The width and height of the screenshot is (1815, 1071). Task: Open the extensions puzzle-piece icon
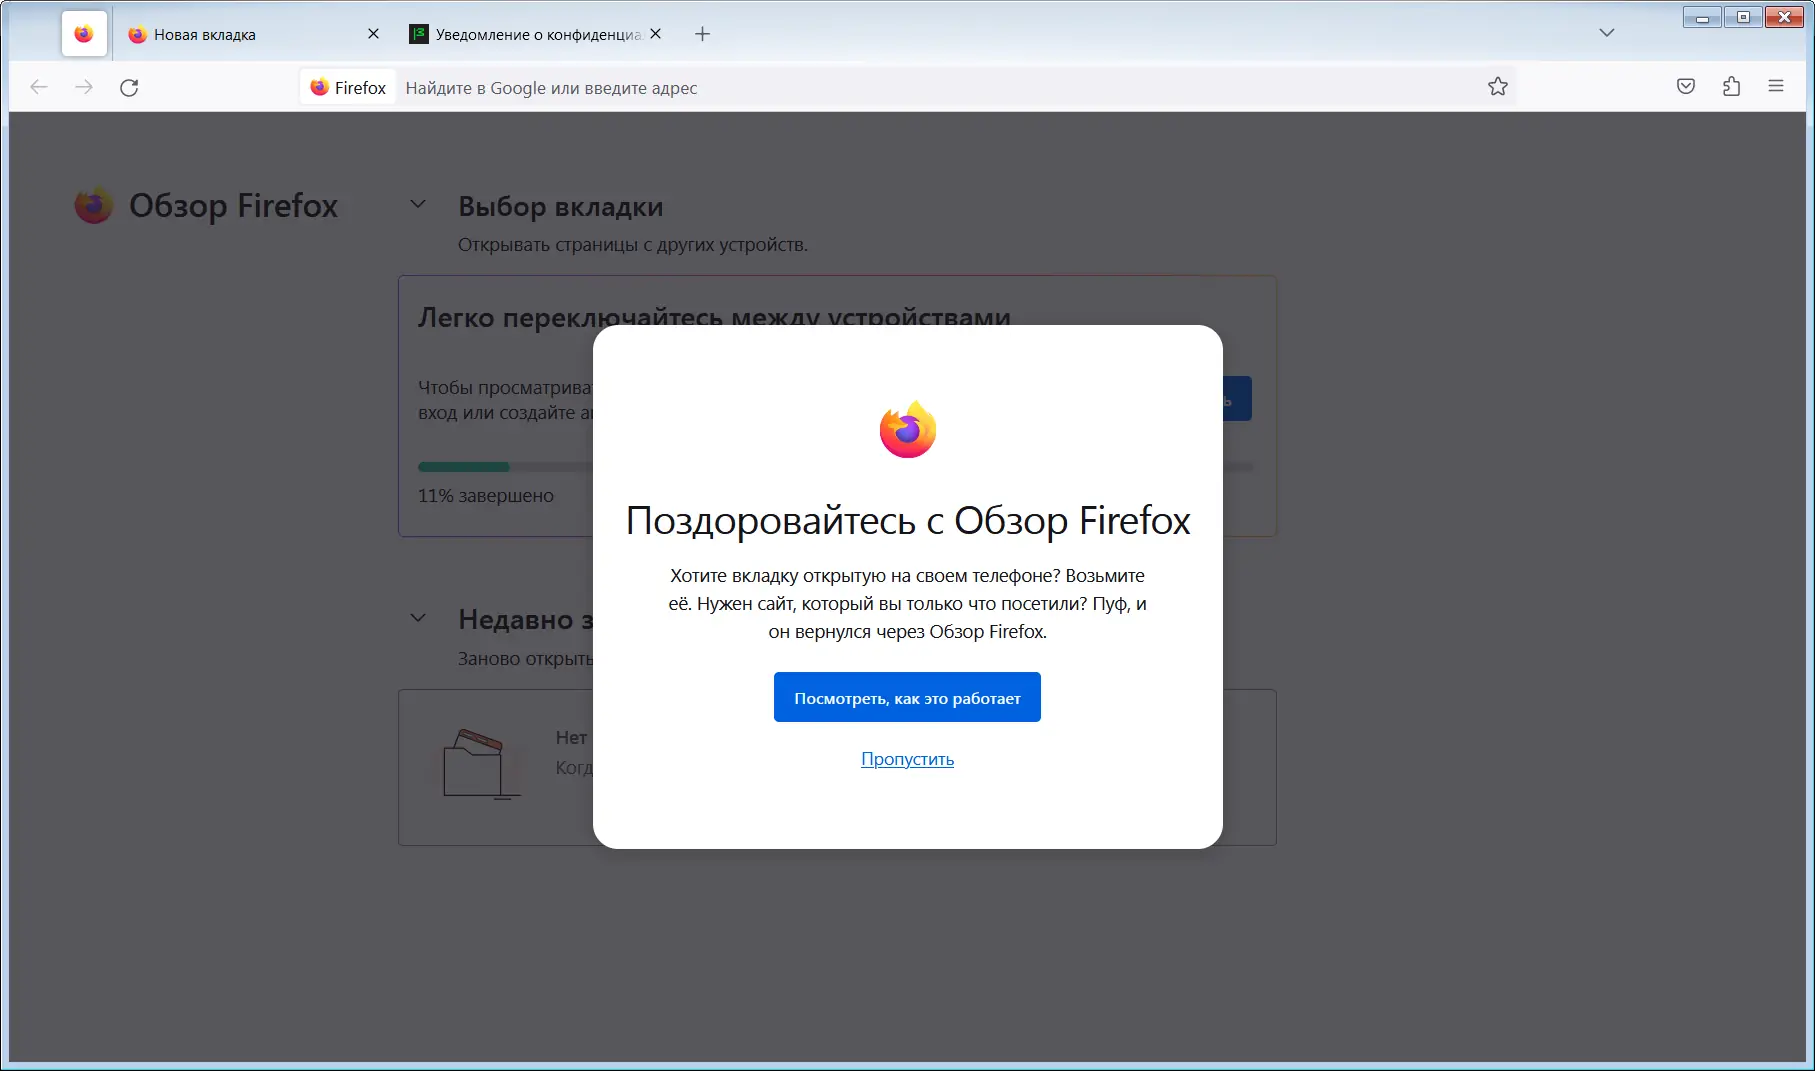coord(1731,87)
